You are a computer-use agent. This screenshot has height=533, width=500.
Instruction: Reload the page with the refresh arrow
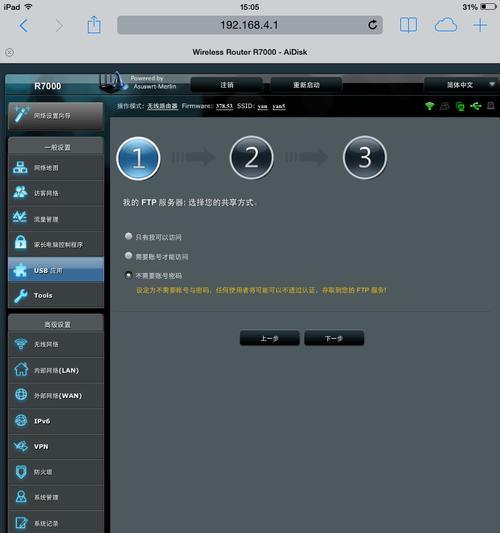(373, 25)
